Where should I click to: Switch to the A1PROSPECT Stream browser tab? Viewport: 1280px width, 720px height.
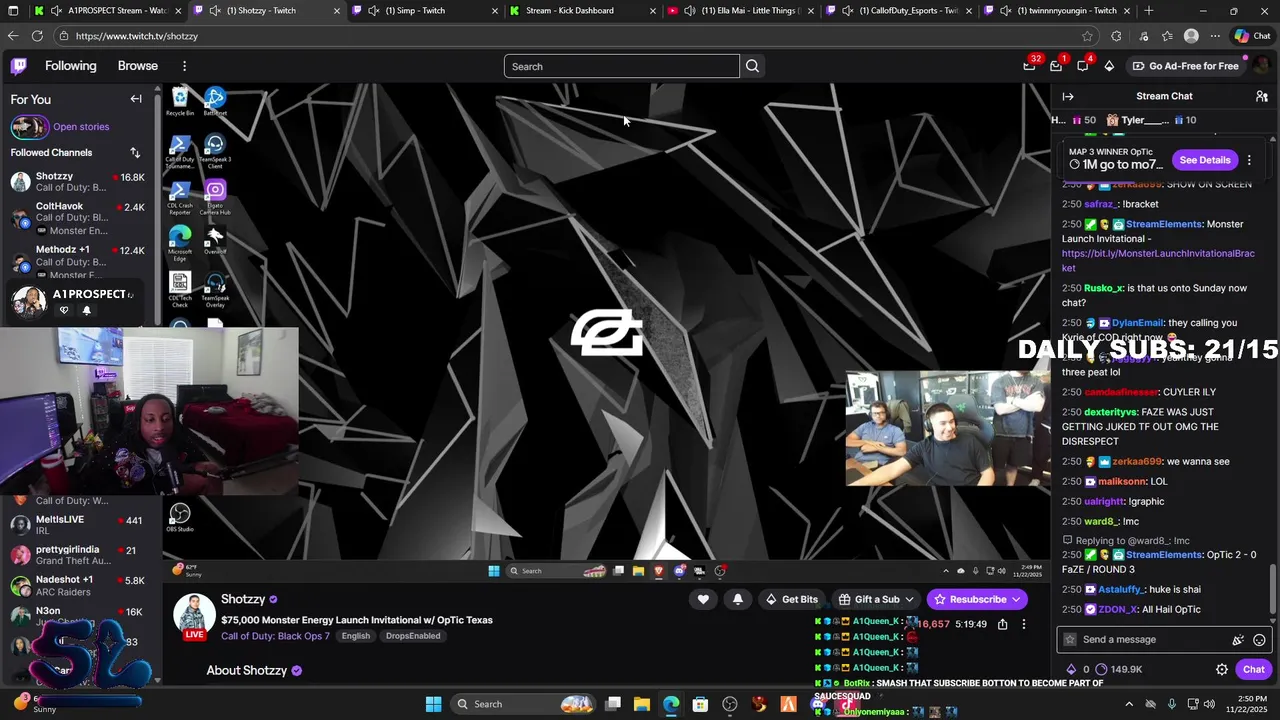pyautogui.click(x=107, y=10)
